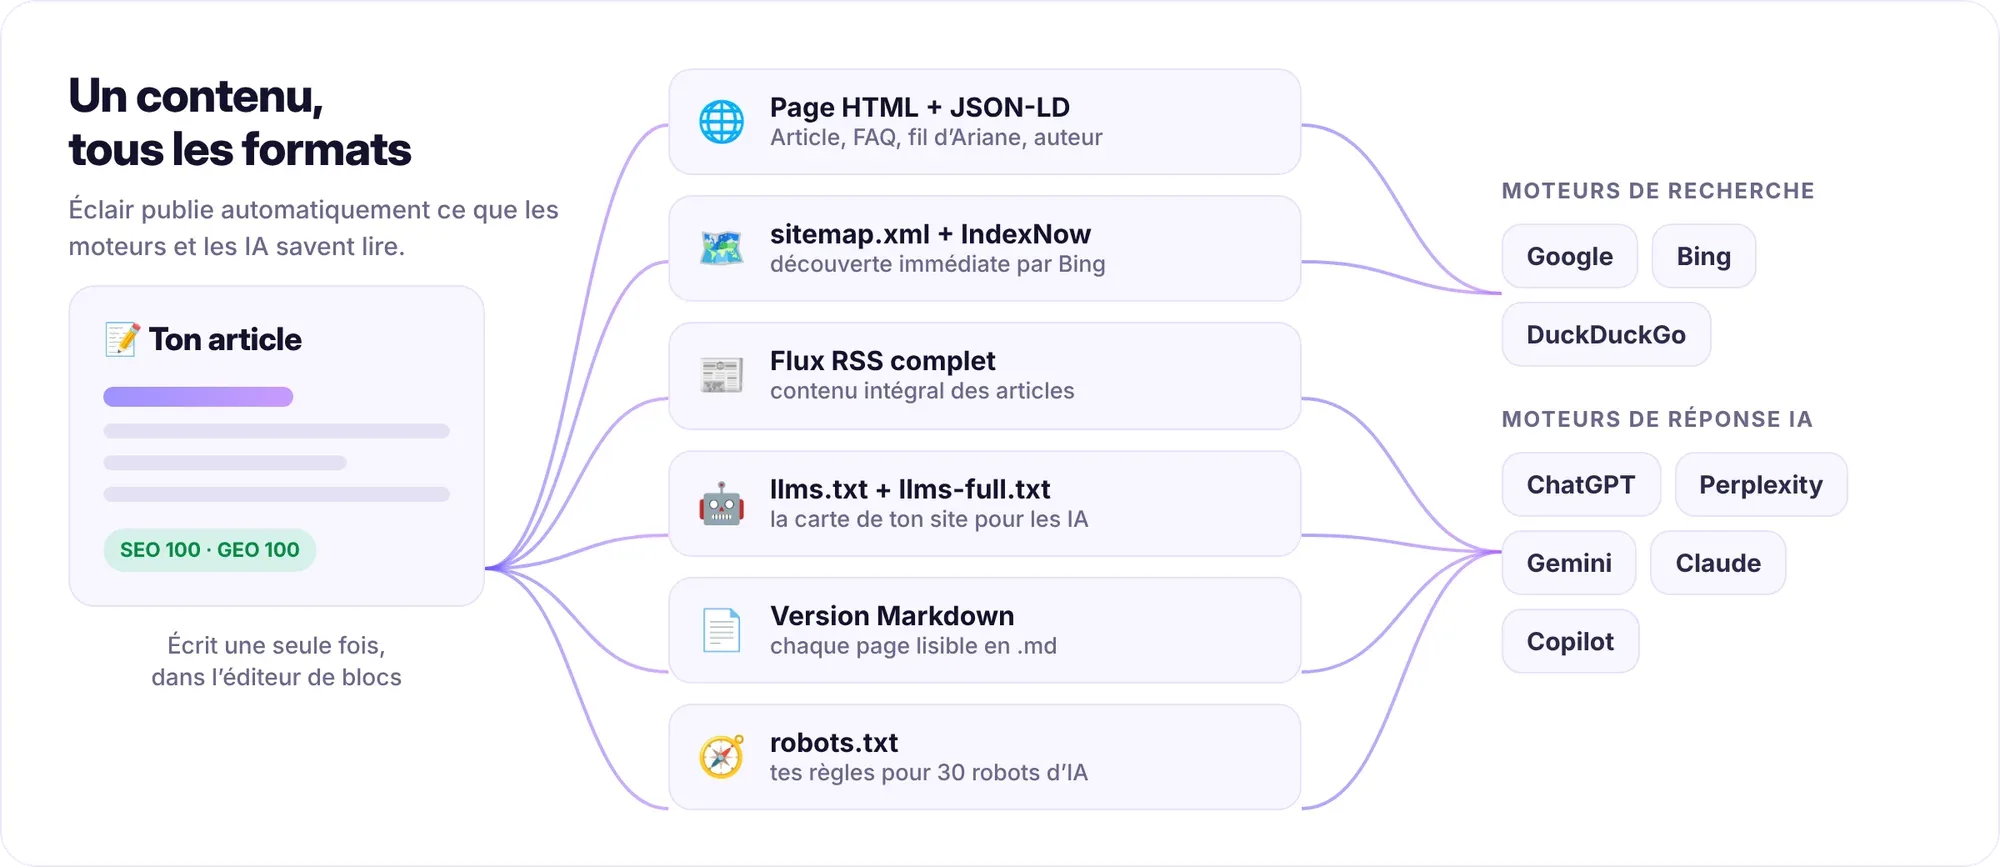Click the globe icon beside Page HTML + JSON-LD
Image resolution: width=2000 pixels, height=867 pixels.
click(x=721, y=122)
